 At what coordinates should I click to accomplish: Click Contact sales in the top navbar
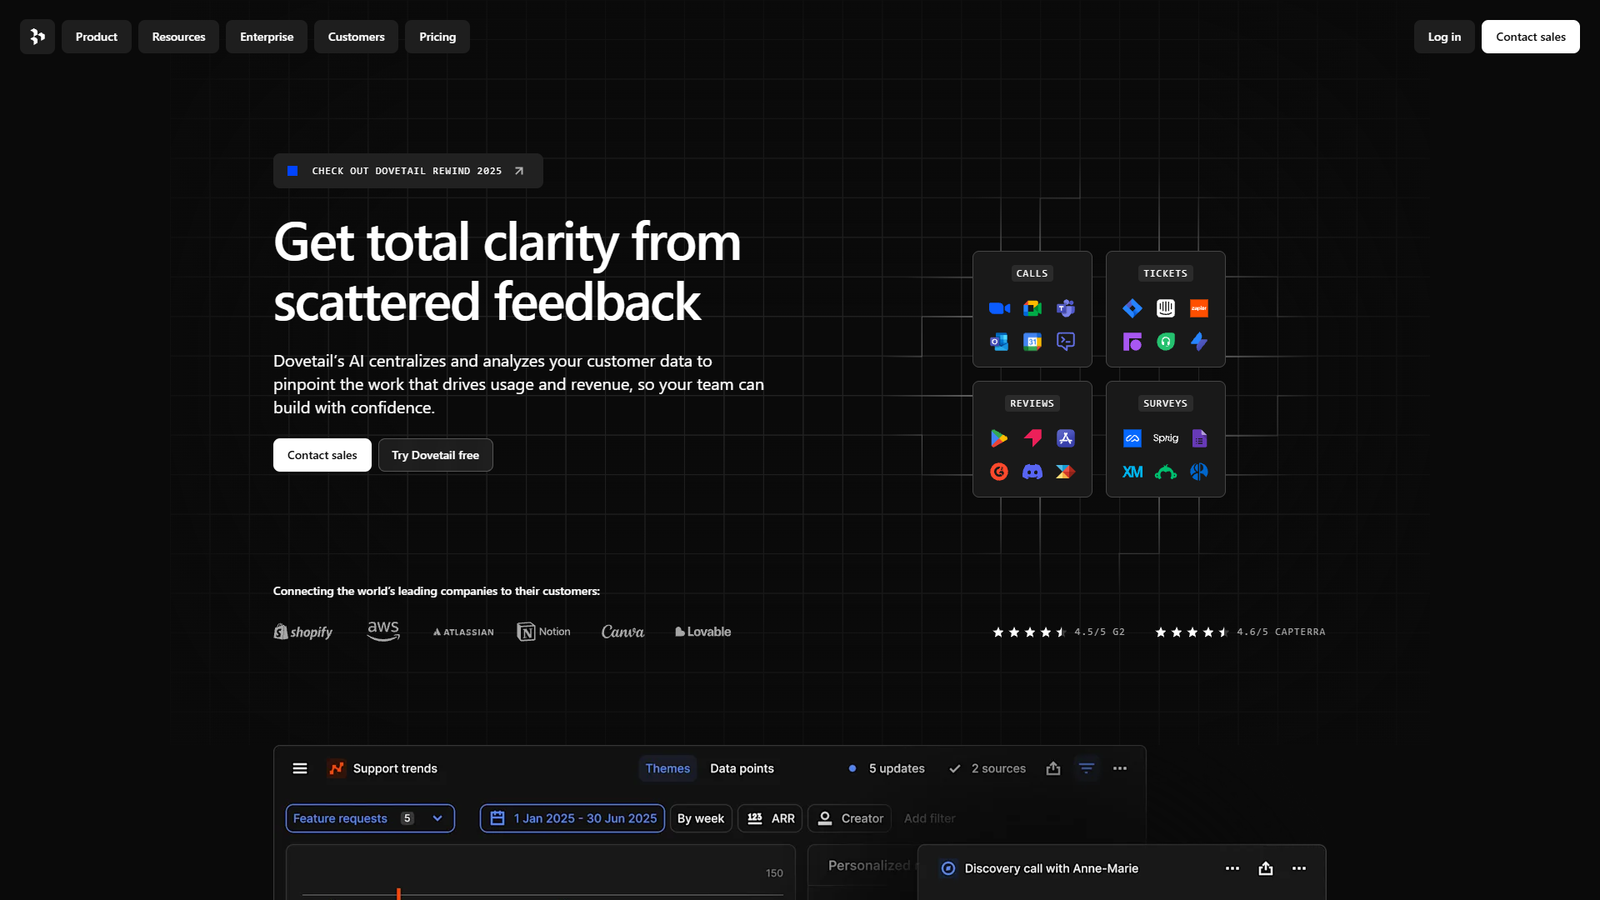pyautogui.click(x=1530, y=37)
